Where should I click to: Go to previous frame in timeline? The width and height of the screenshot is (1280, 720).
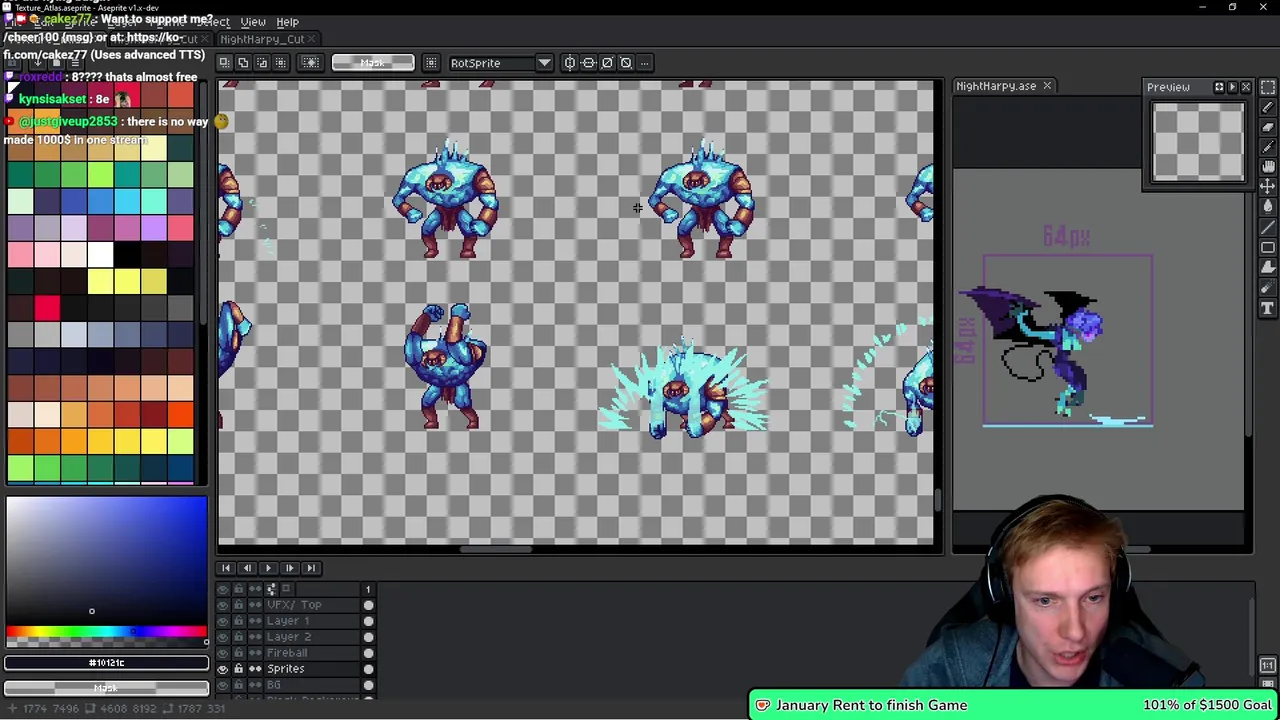[x=247, y=568]
